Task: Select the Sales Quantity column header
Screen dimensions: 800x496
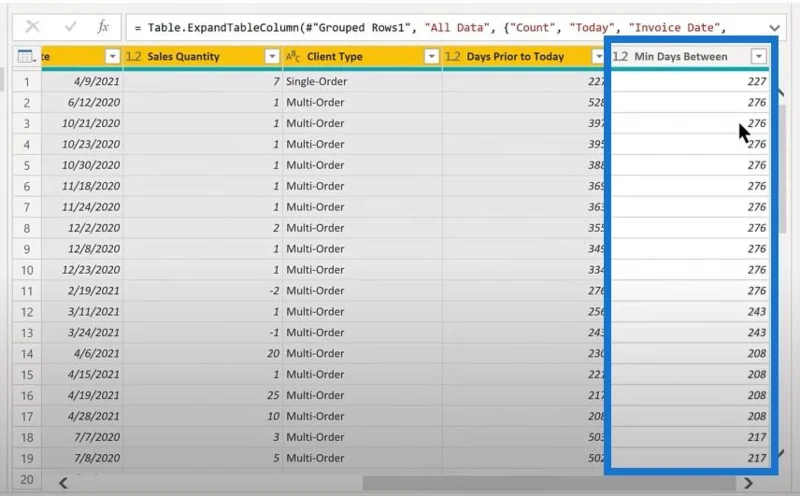Action: tap(183, 57)
